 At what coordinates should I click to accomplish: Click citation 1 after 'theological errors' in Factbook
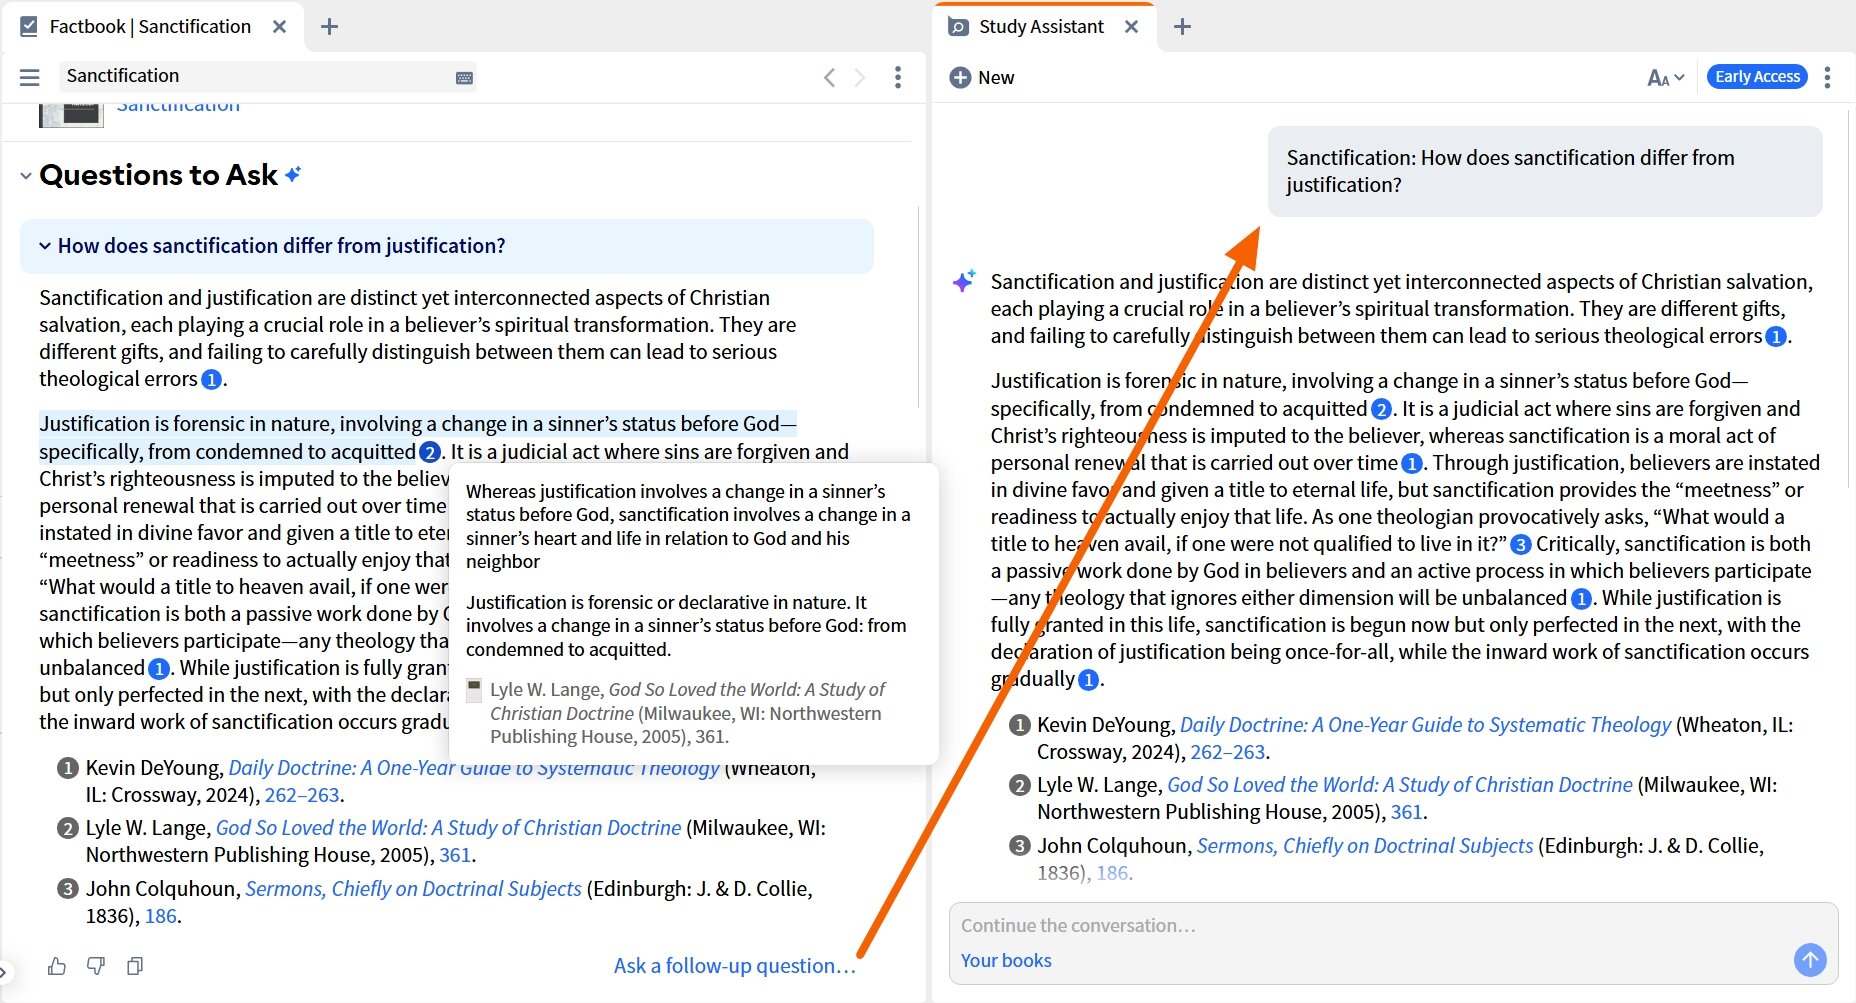point(211,379)
